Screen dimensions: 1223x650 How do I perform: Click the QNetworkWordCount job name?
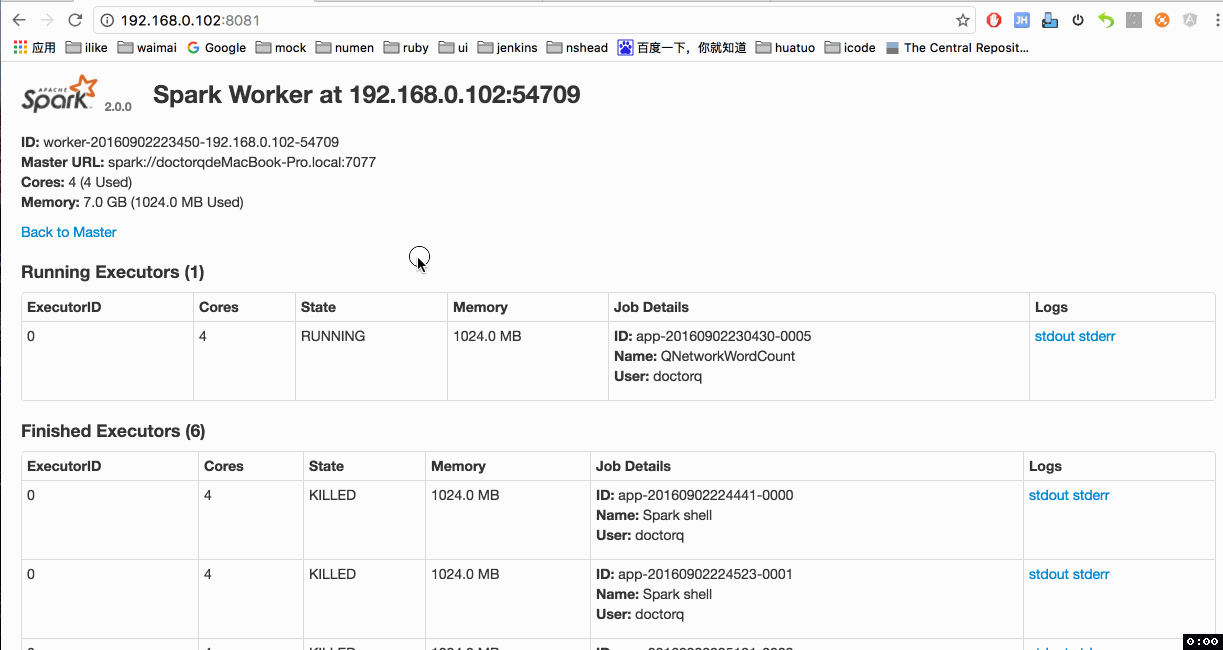click(x=728, y=356)
